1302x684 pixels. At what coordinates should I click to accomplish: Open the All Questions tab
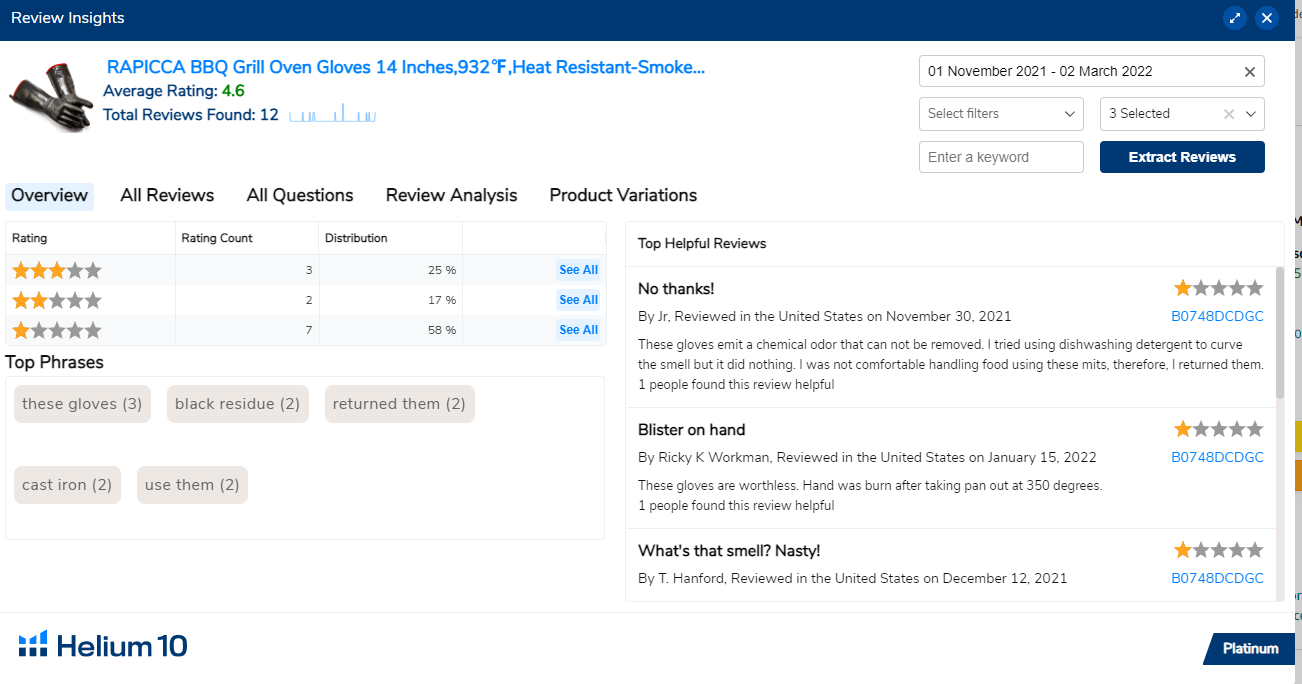click(300, 196)
